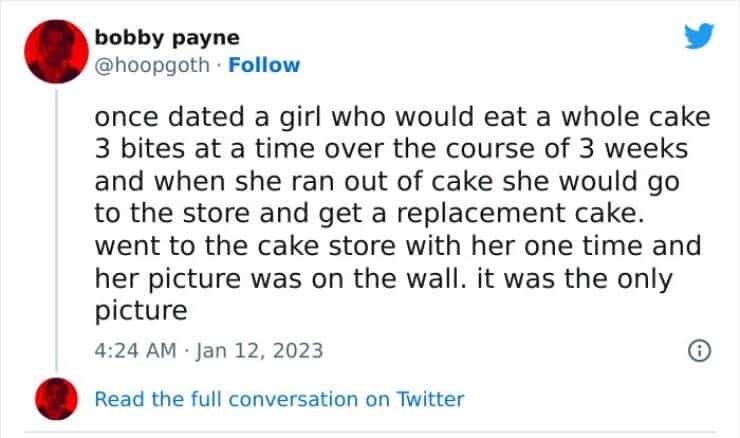The image size is (740, 438).
Task: Click the line starting 'to the store and get'
Action: pos(382,214)
